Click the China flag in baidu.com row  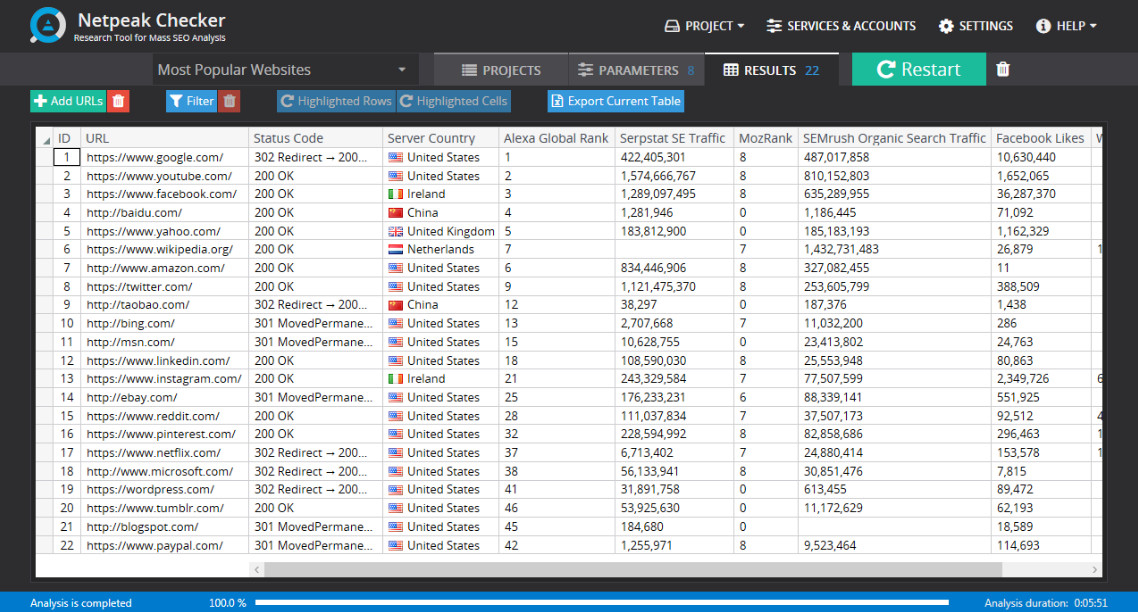396,213
